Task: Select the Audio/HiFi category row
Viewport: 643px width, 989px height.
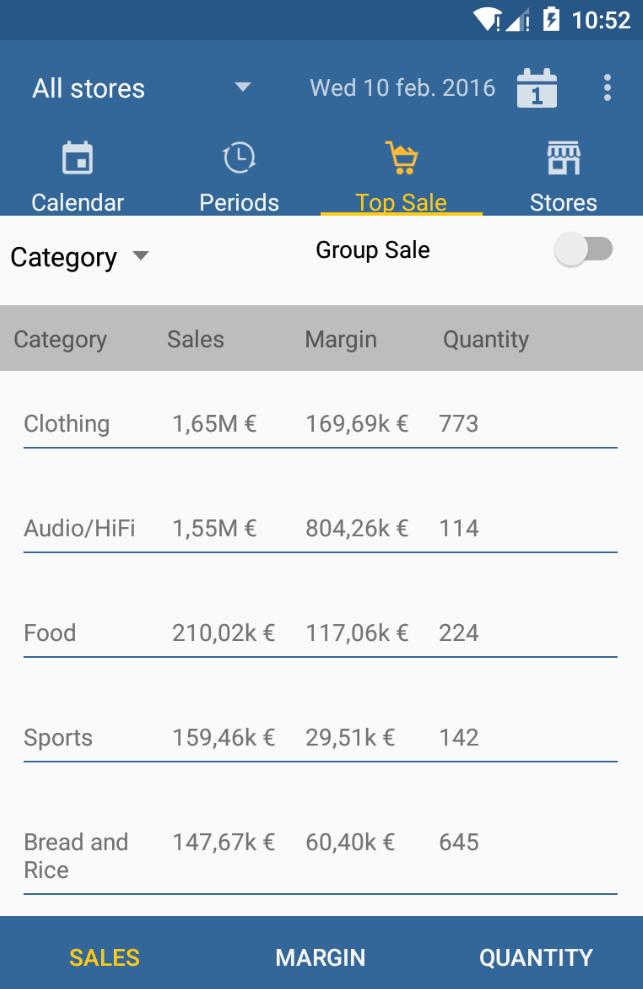Action: pyautogui.click(x=320, y=528)
